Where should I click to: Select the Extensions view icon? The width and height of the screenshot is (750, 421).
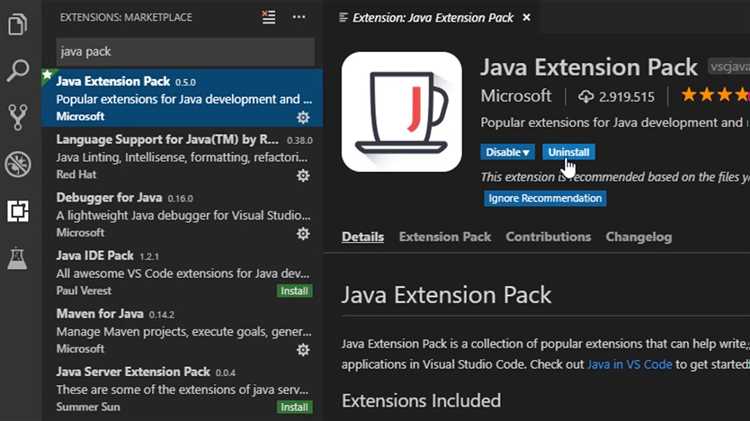click(18, 211)
